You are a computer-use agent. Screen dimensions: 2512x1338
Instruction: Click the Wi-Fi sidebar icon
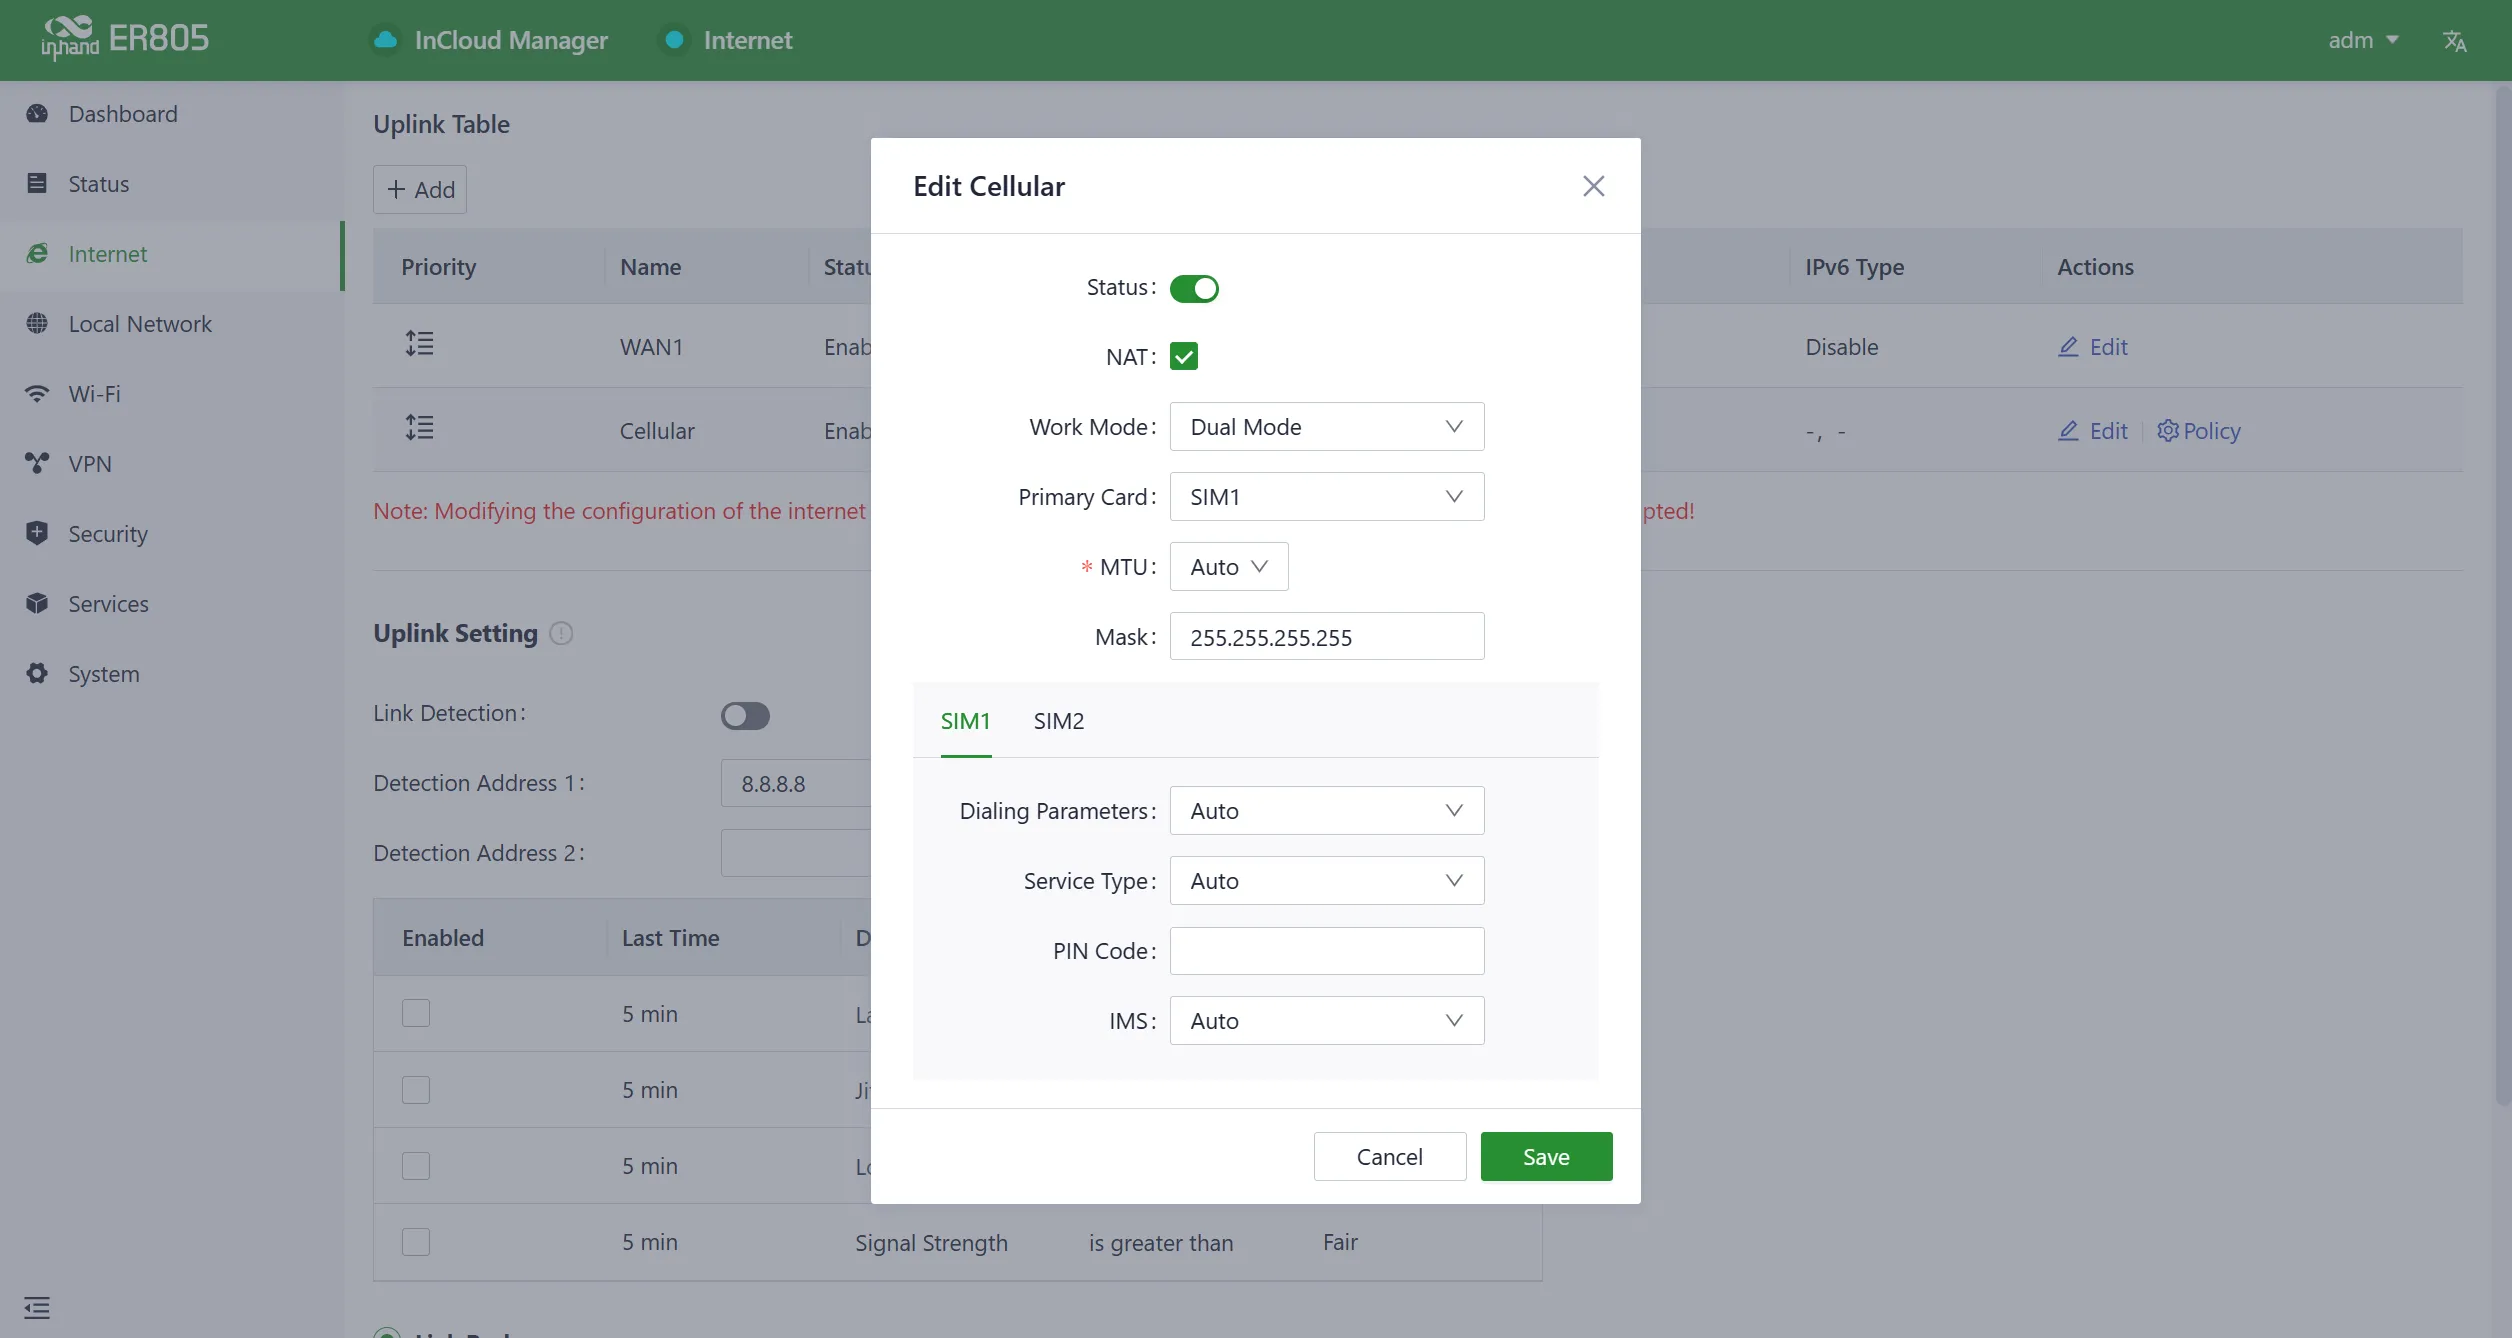pos(37,394)
